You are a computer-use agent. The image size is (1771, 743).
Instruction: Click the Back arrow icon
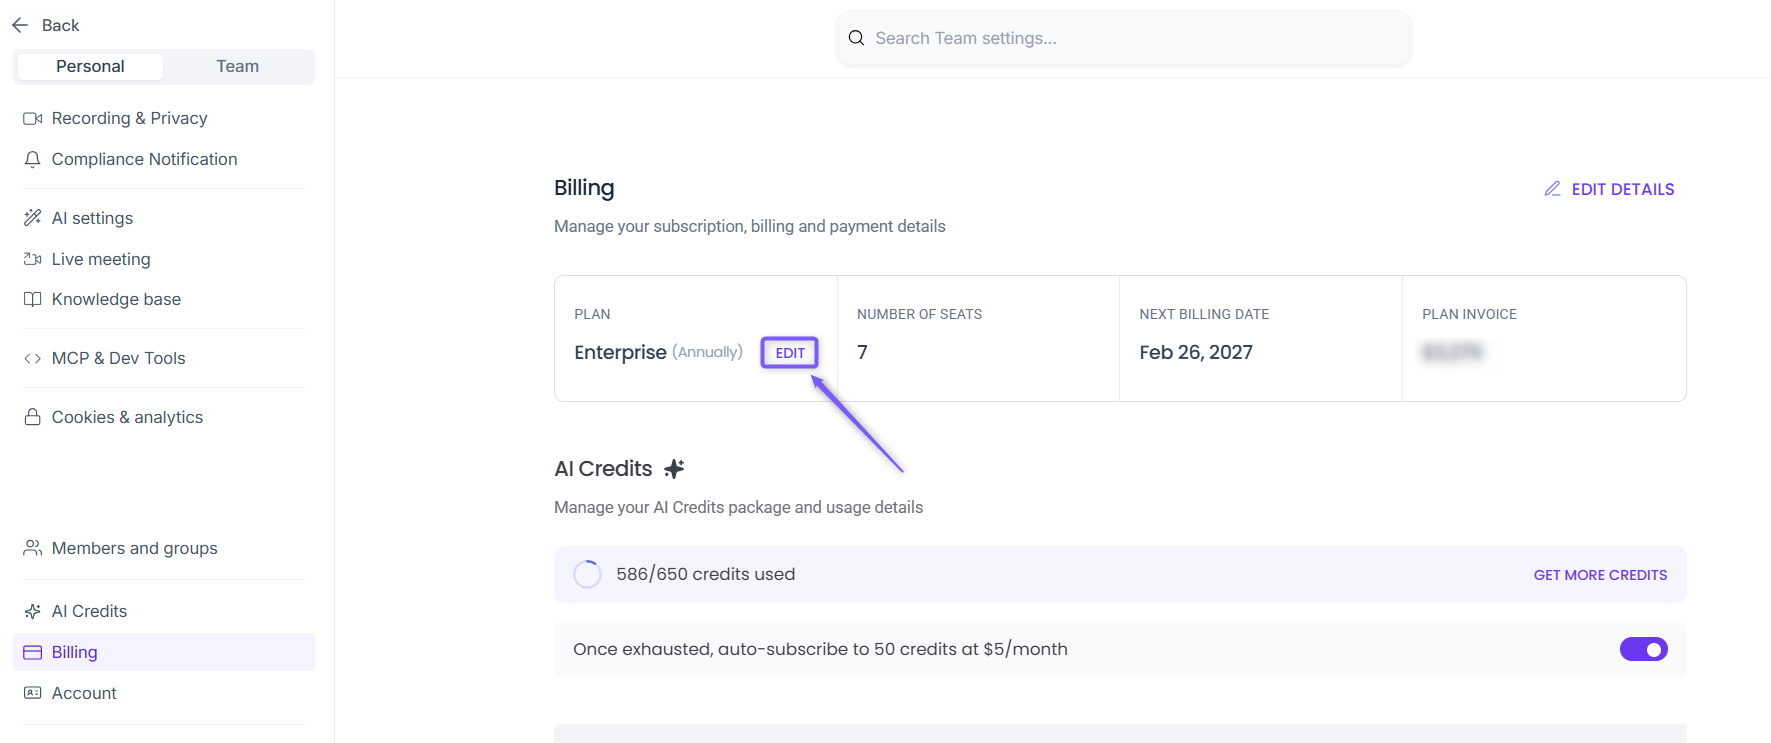click(20, 25)
